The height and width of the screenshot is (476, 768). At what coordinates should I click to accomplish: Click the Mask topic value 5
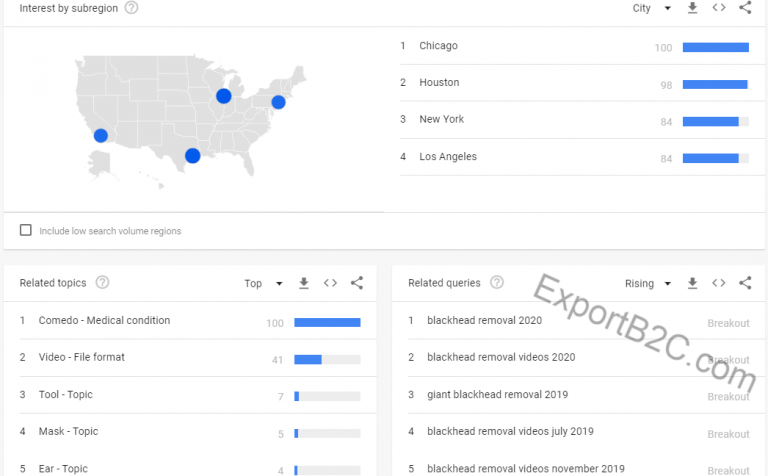click(281, 434)
